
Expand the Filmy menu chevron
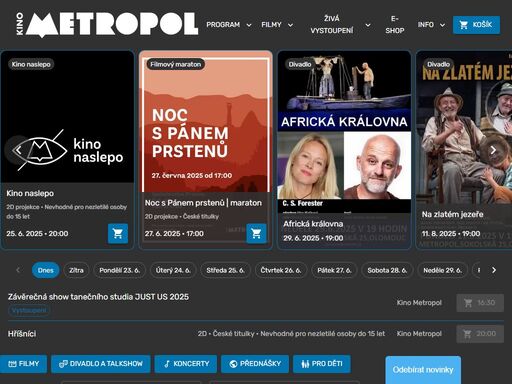click(290, 25)
